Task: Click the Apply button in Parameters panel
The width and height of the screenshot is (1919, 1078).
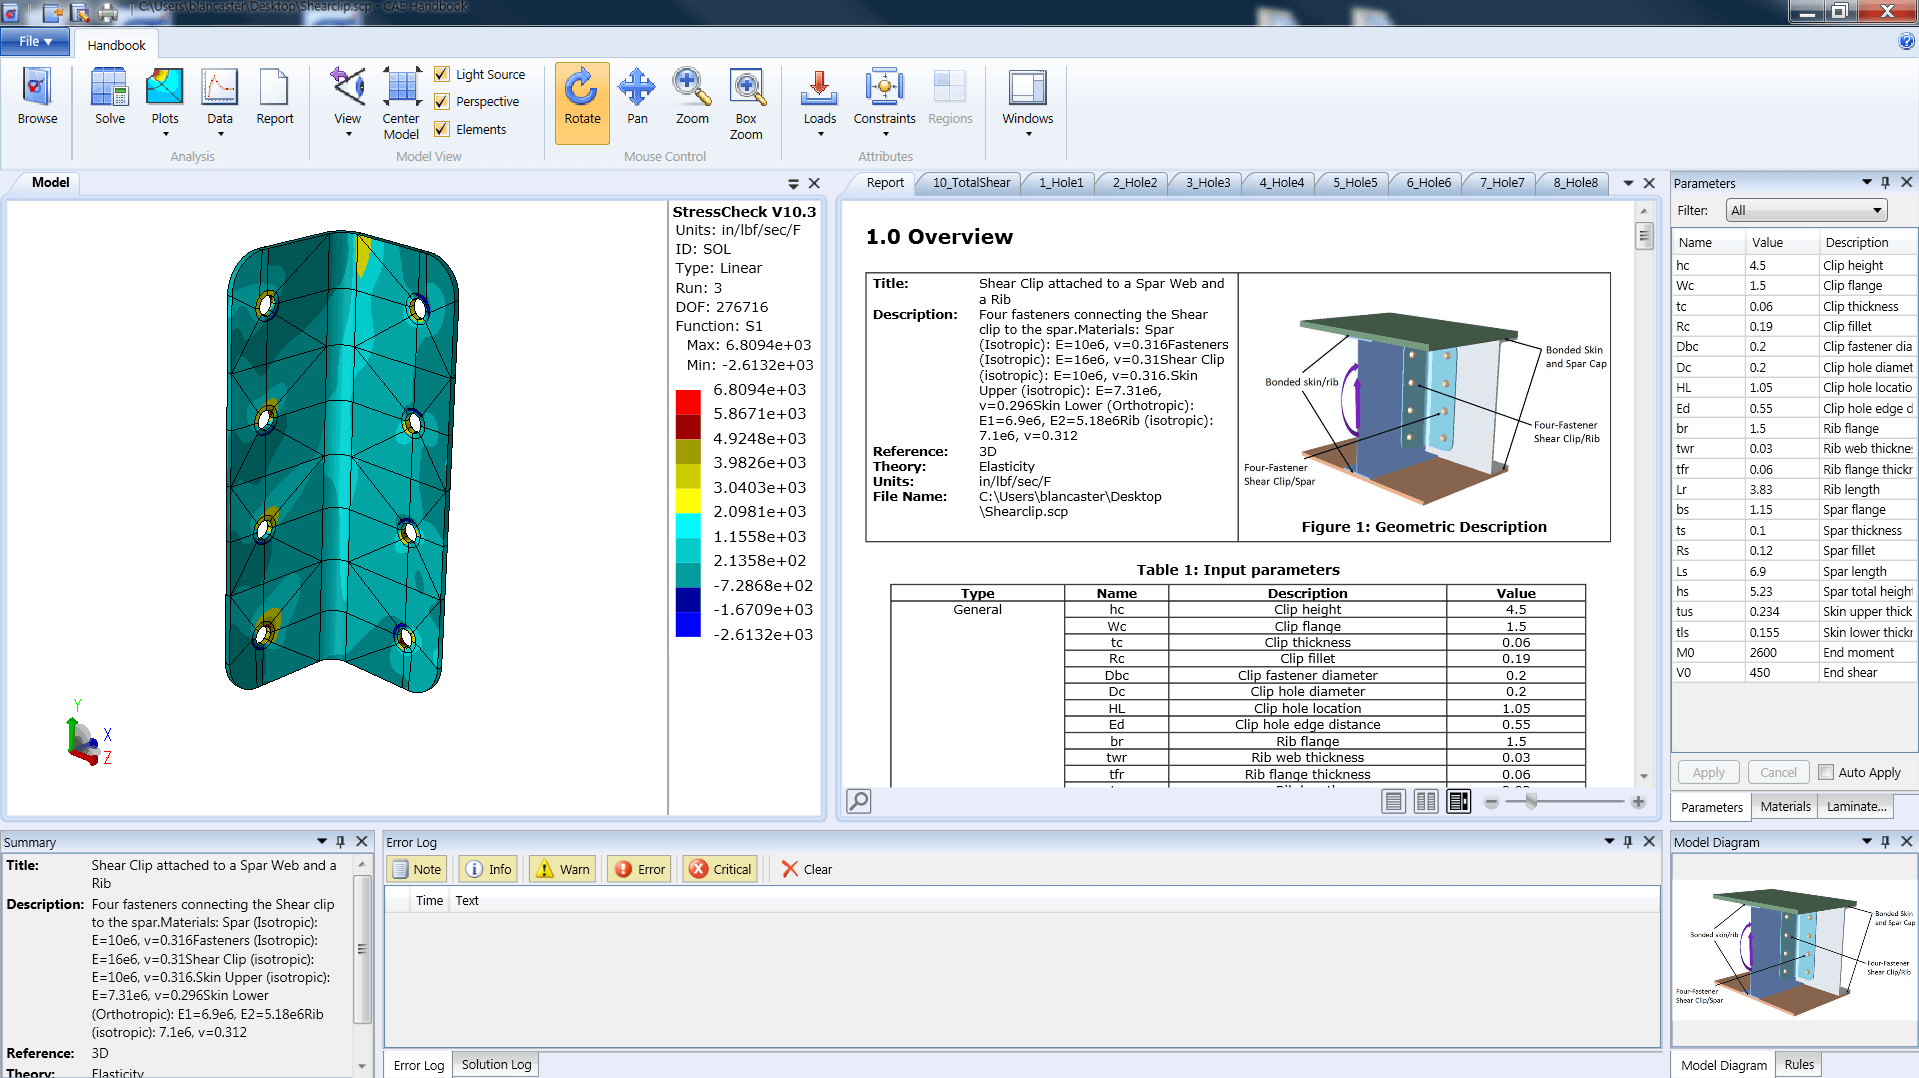Action: click(1707, 772)
